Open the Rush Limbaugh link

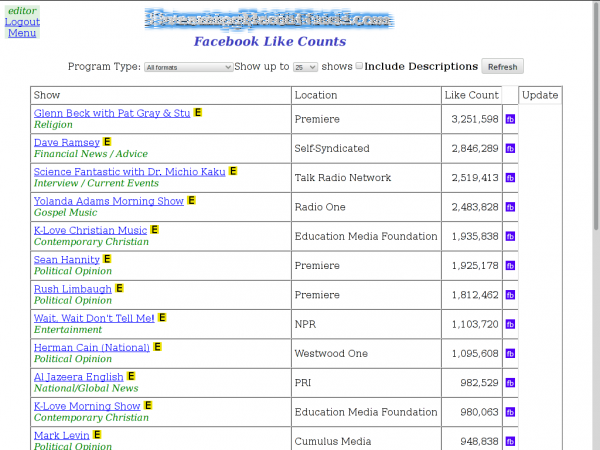[73, 289]
